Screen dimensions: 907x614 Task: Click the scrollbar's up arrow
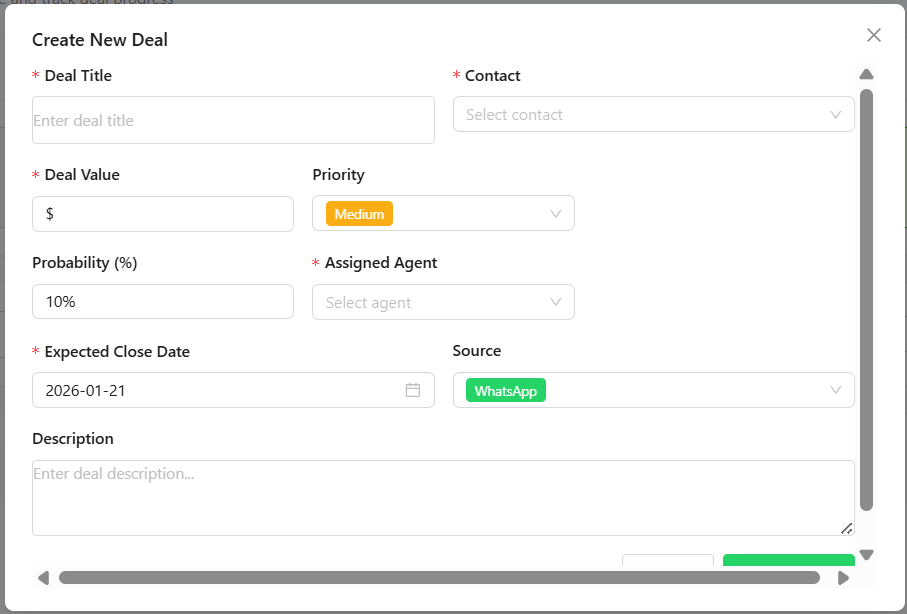pyautogui.click(x=866, y=73)
